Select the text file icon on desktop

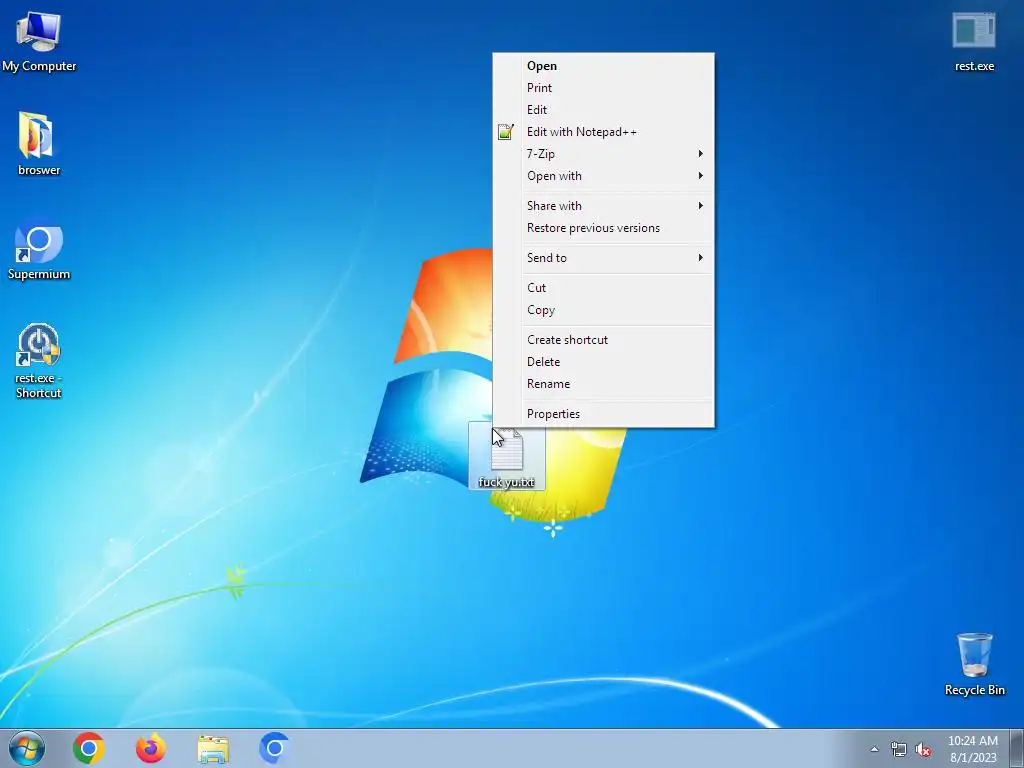[x=507, y=456]
